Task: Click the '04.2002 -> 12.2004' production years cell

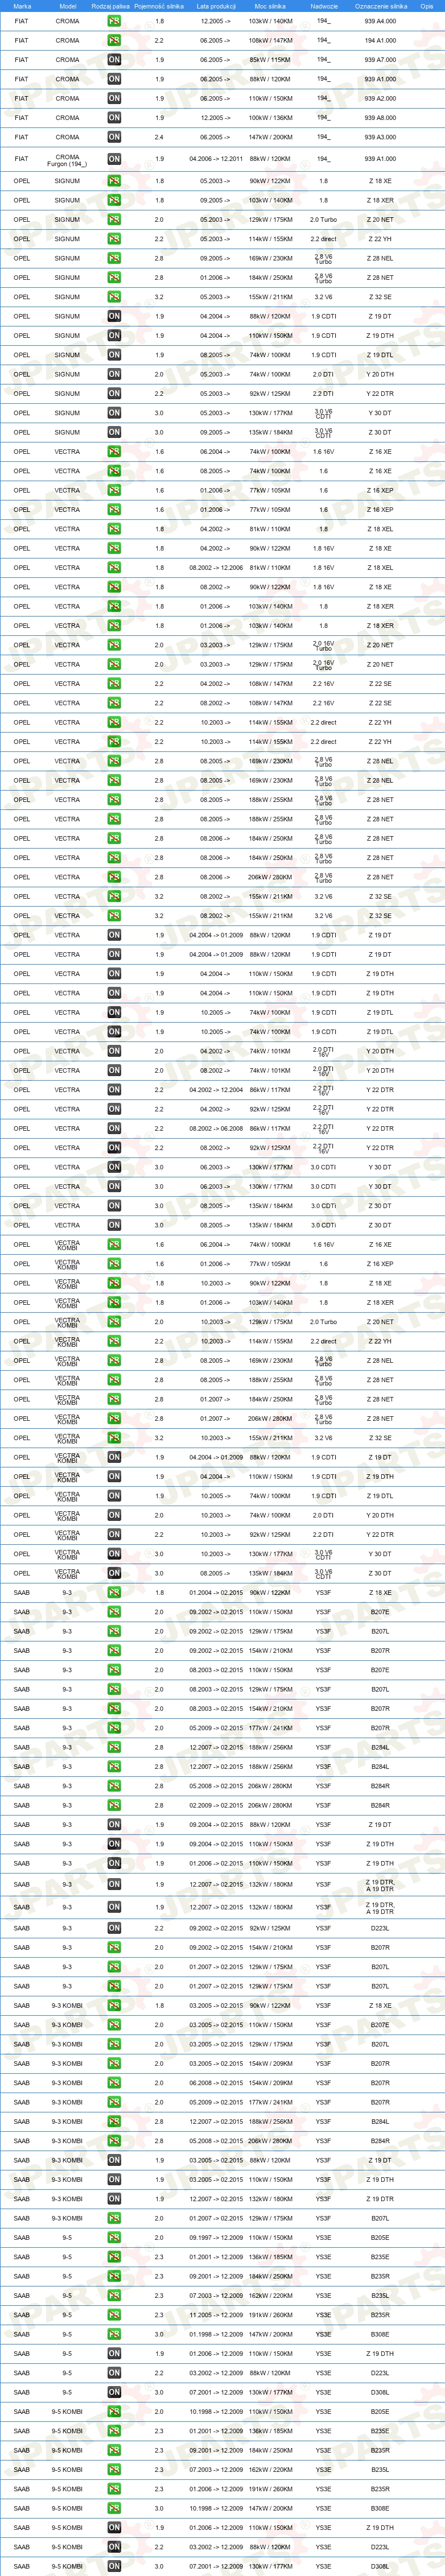Action: [x=216, y=1090]
